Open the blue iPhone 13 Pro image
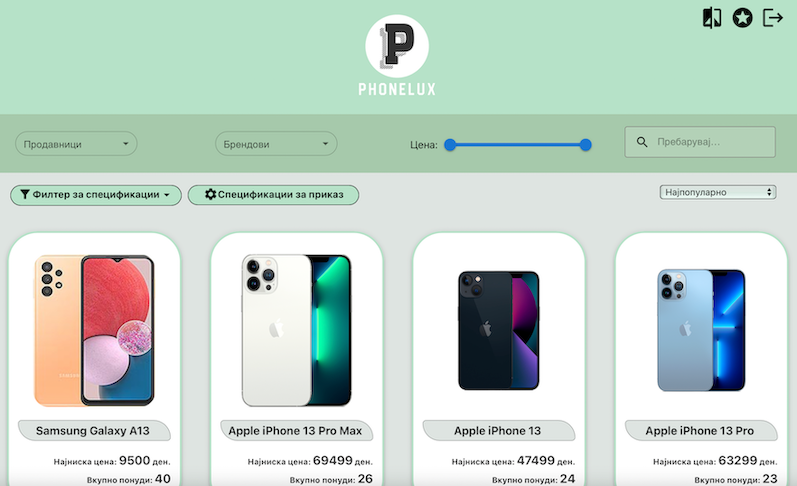The height and width of the screenshot is (486, 797). pyautogui.click(x=701, y=330)
